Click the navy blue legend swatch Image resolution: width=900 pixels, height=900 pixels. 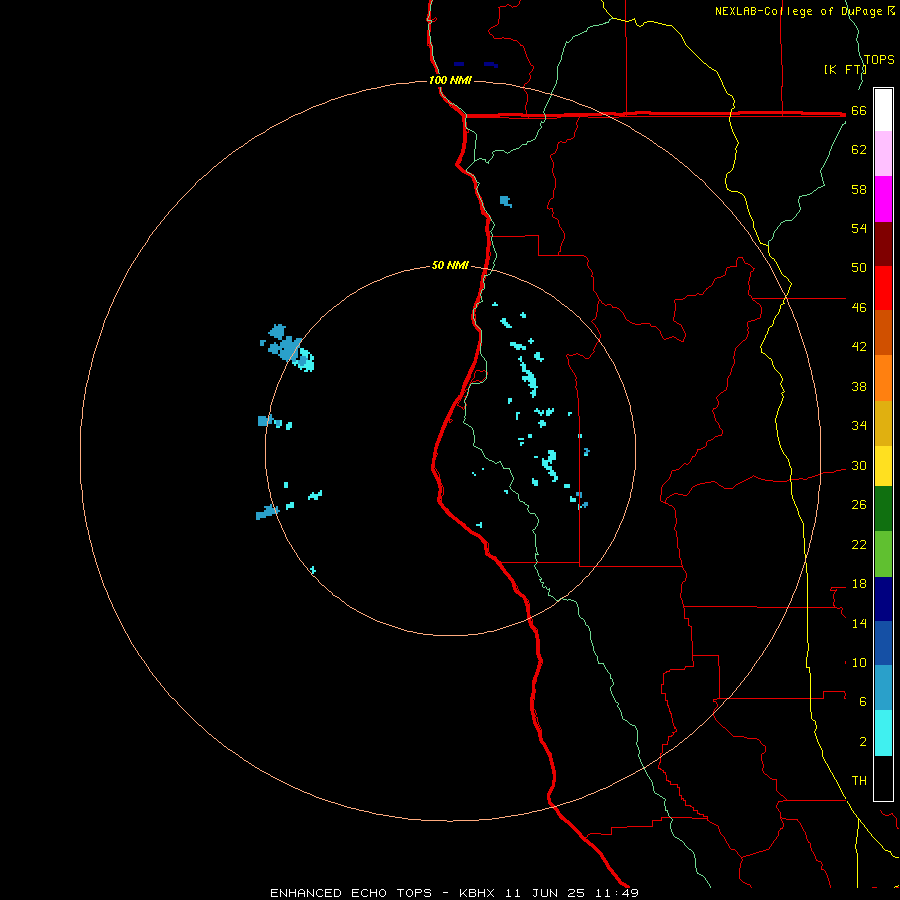(883, 598)
